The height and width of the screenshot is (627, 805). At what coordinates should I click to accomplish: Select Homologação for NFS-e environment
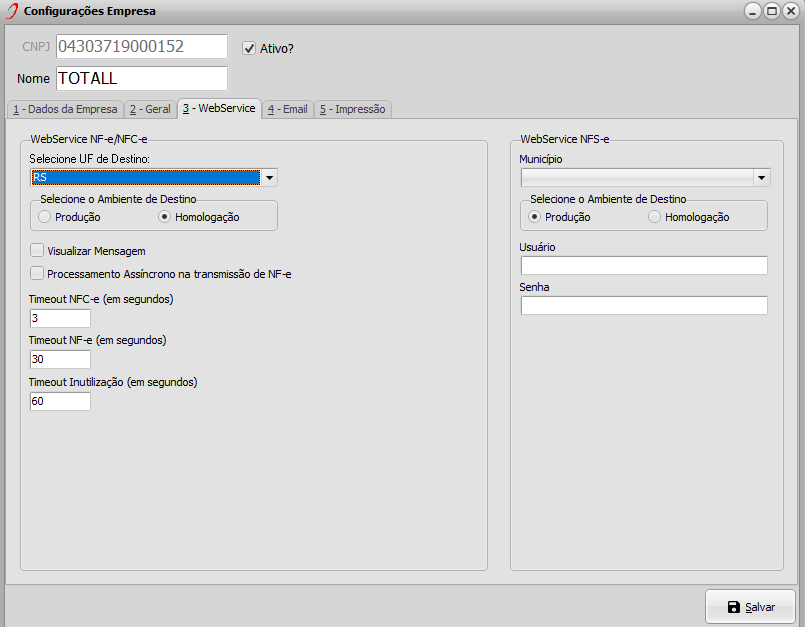pyautogui.click(x=654, y=217)
